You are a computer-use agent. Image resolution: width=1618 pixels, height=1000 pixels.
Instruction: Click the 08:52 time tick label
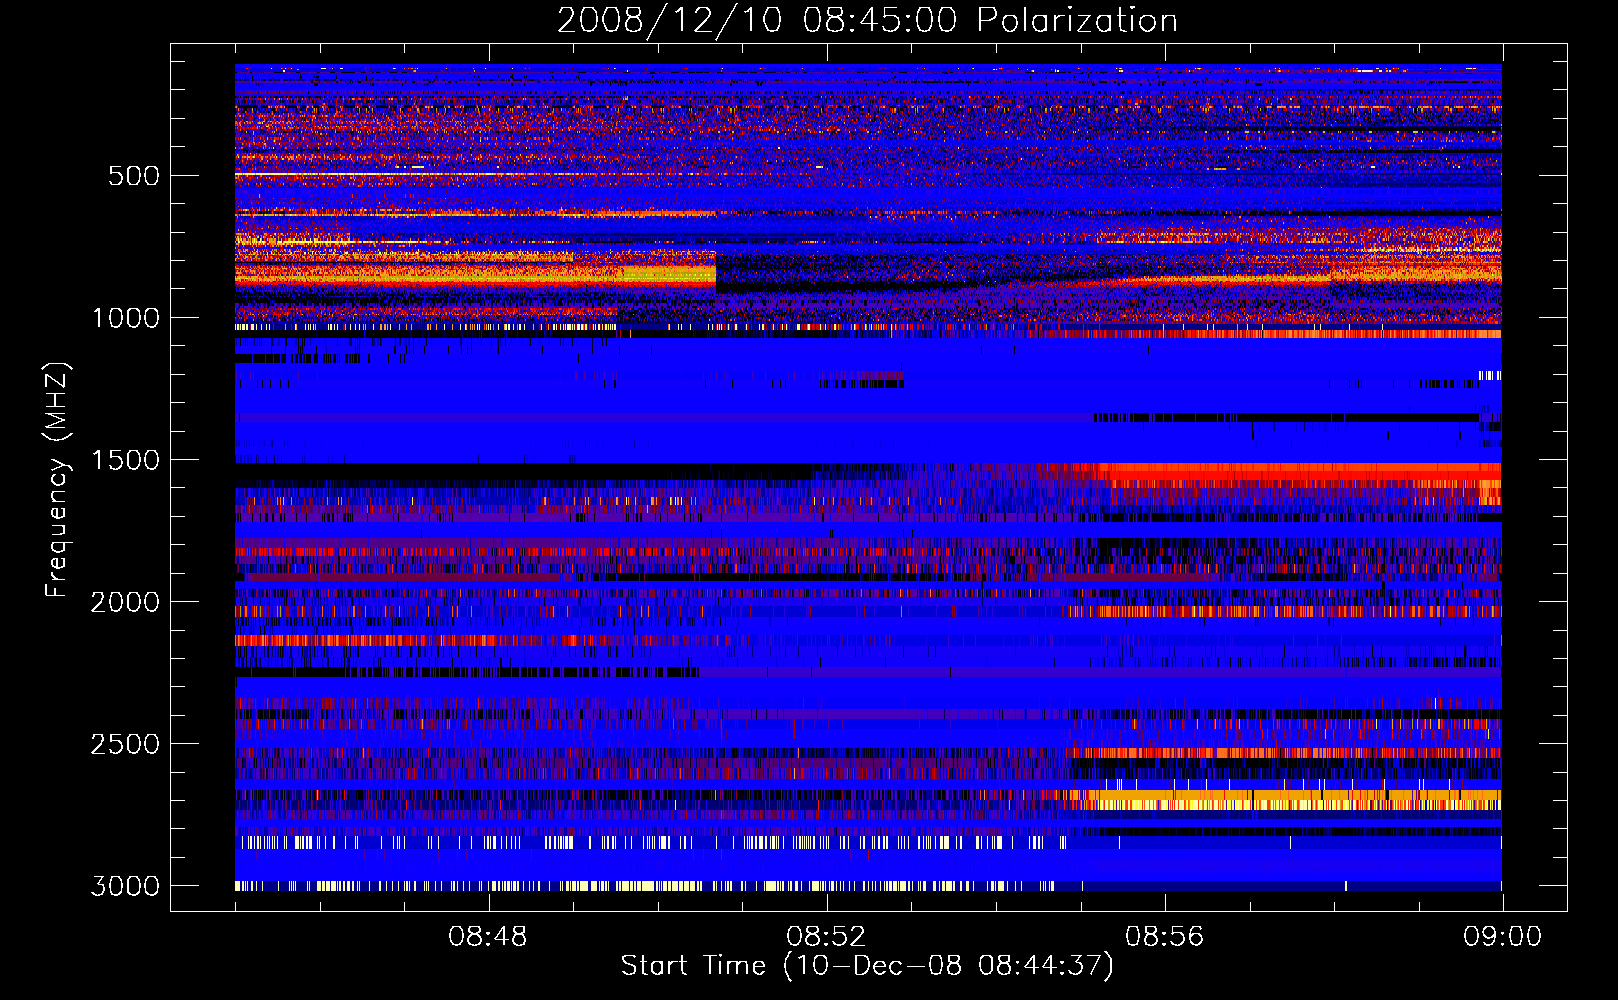coord(826,937)
